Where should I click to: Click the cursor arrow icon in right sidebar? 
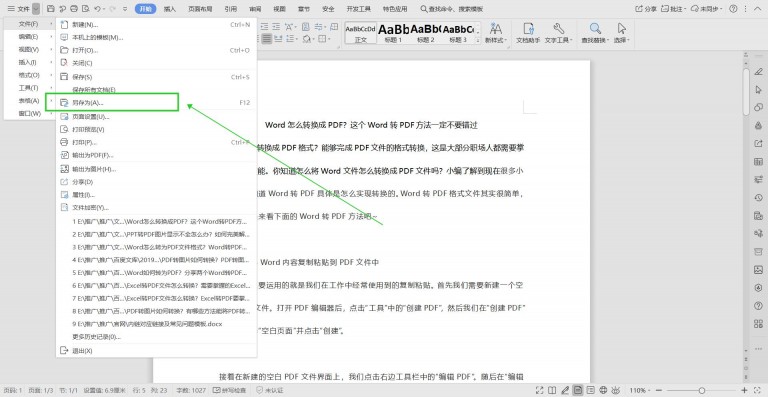(x=758, y=90)
